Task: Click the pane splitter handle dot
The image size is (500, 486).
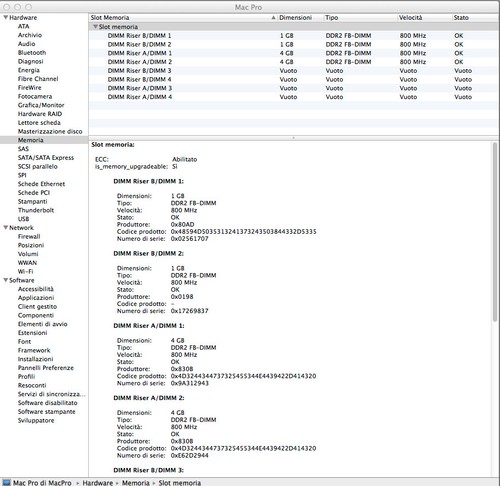Action: 293,138
